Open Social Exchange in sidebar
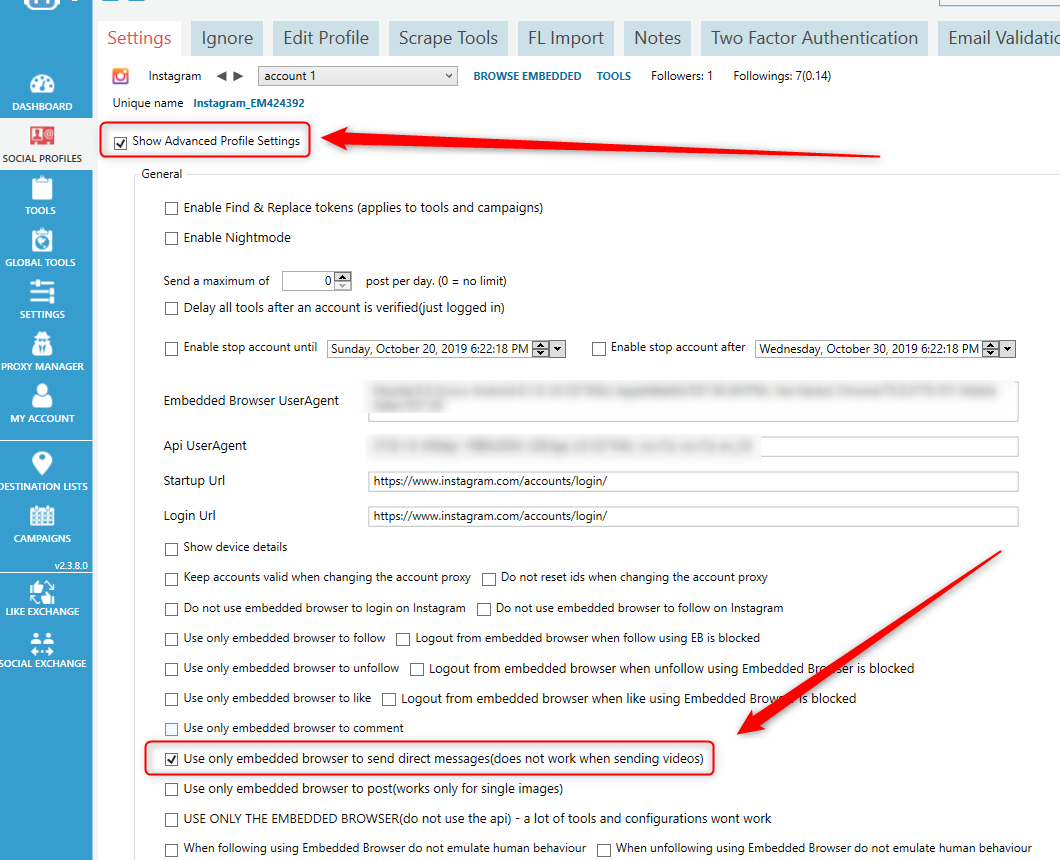The image size is (1060, 860). pyautogui.click(x=42, y=650)
